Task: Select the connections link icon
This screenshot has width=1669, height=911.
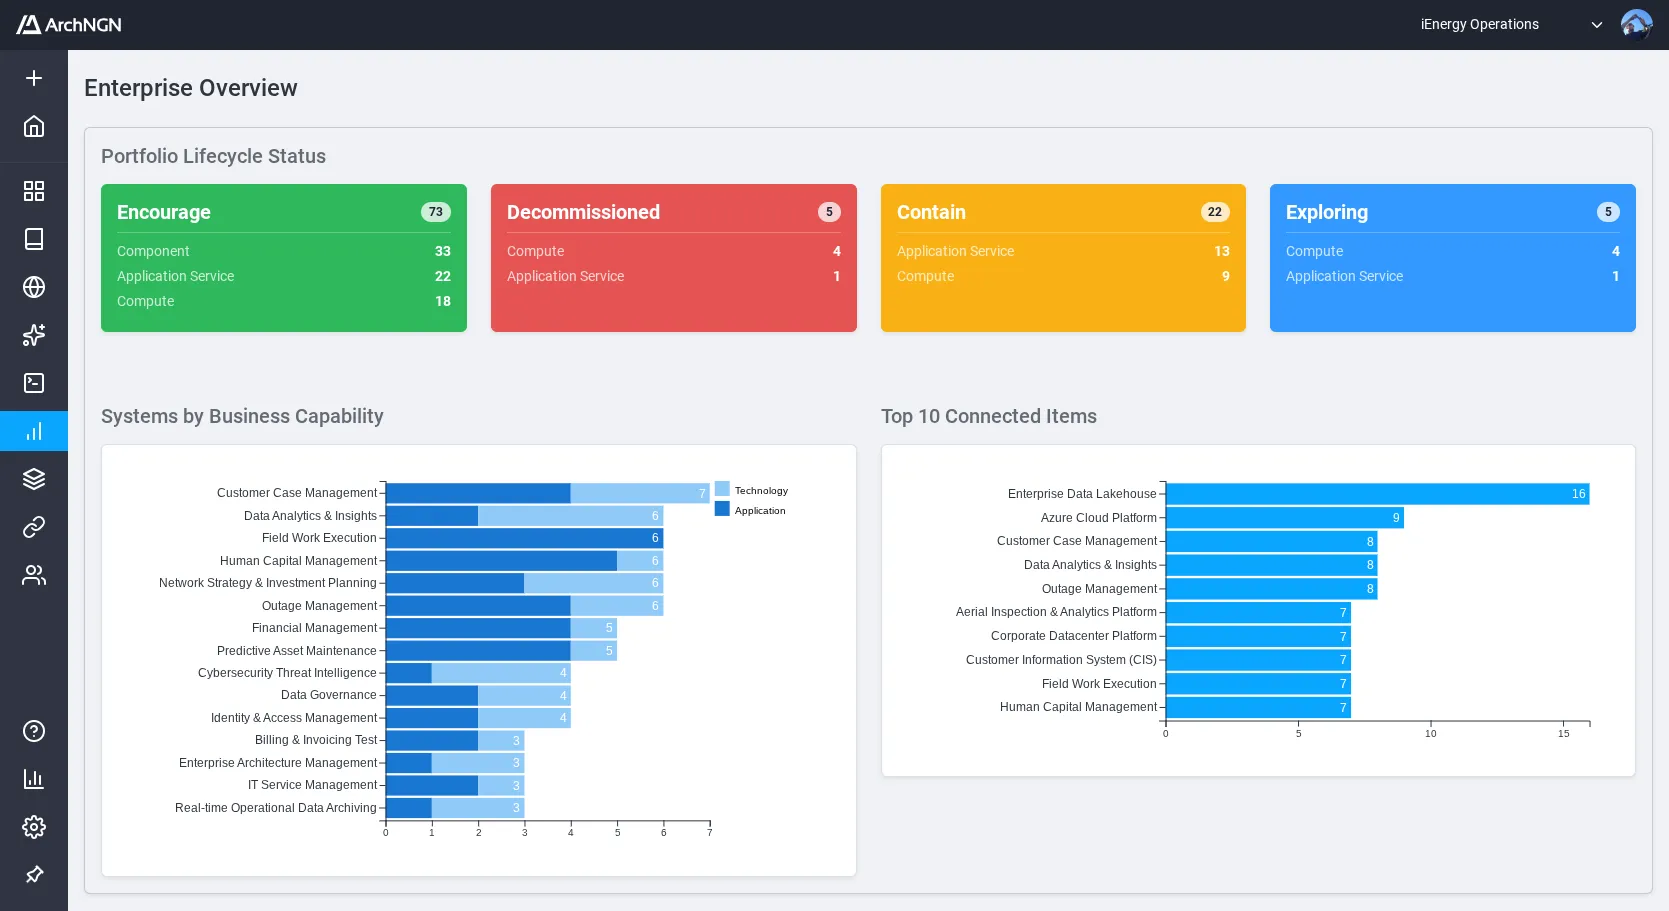Action: click(x=34, y=527)
